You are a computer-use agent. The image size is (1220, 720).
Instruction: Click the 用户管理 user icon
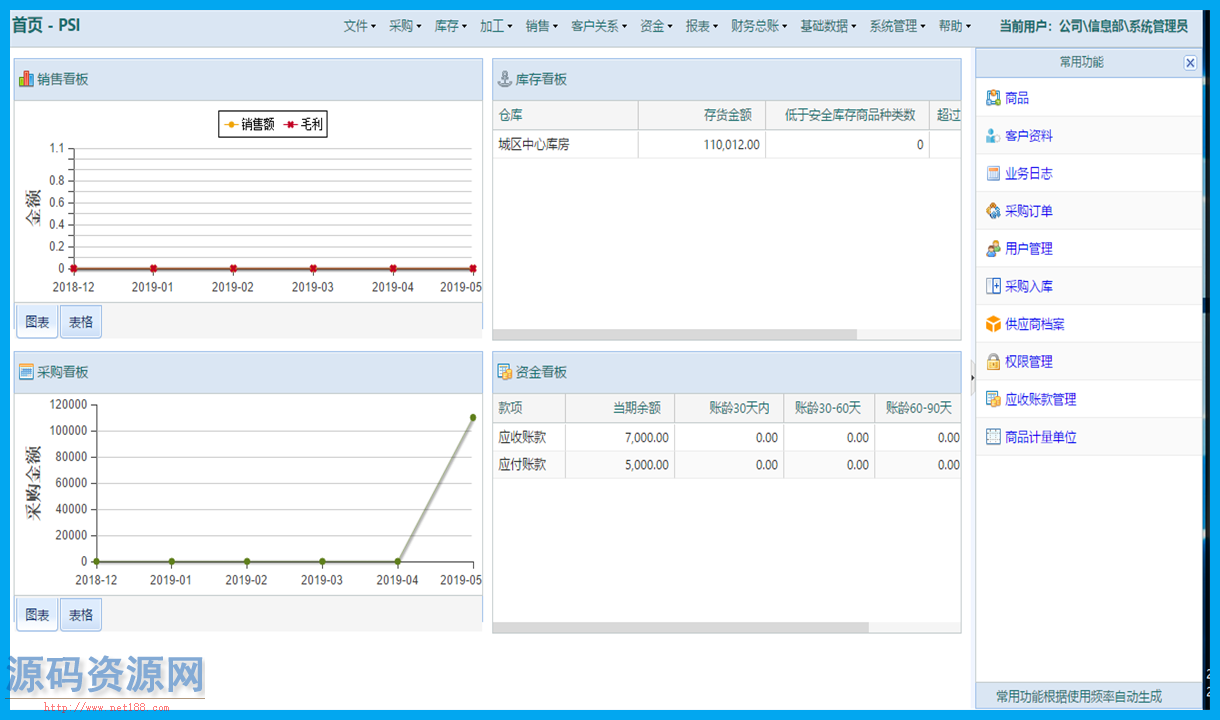[x=993, y=248]
